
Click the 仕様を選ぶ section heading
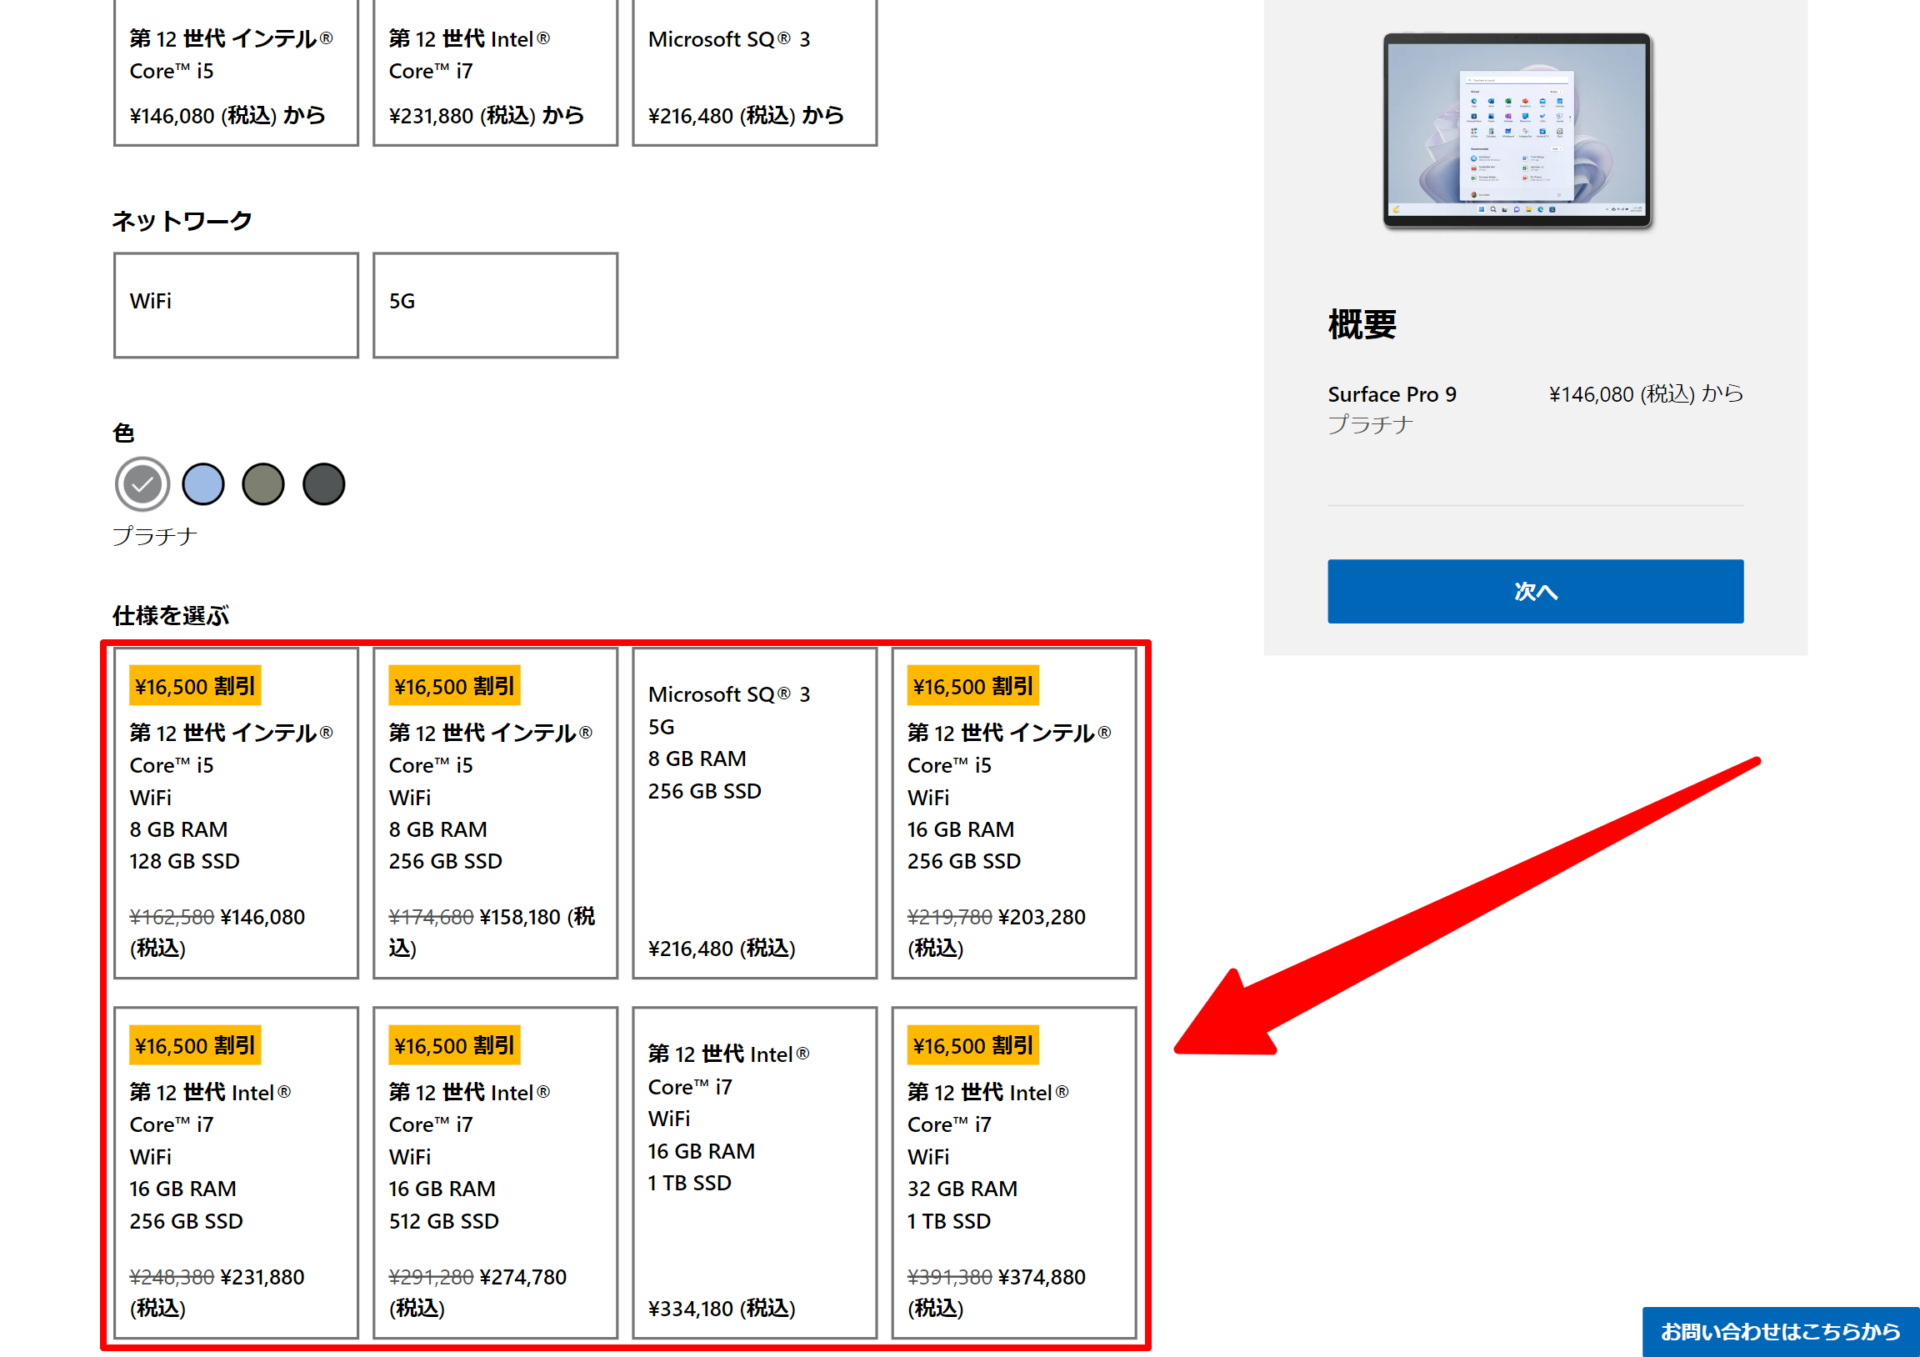(x=171, y=616)
